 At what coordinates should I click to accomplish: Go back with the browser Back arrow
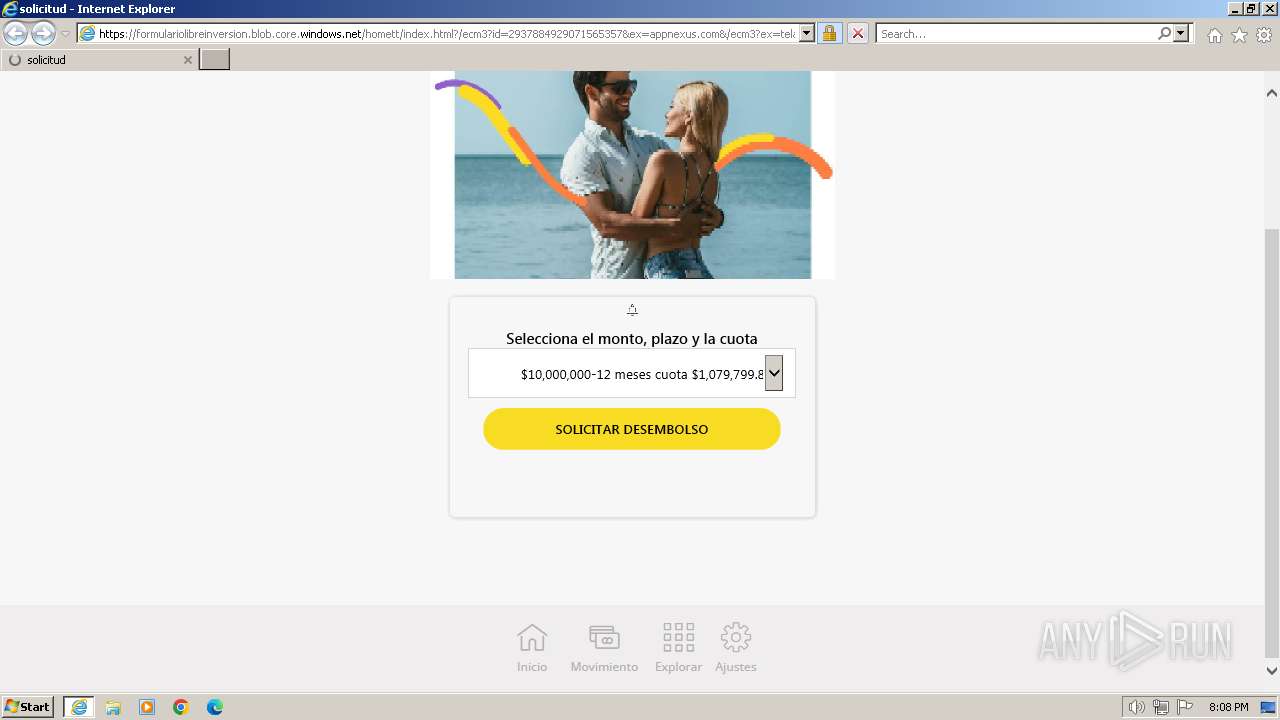pyautogui.click(x=16, y=33)
